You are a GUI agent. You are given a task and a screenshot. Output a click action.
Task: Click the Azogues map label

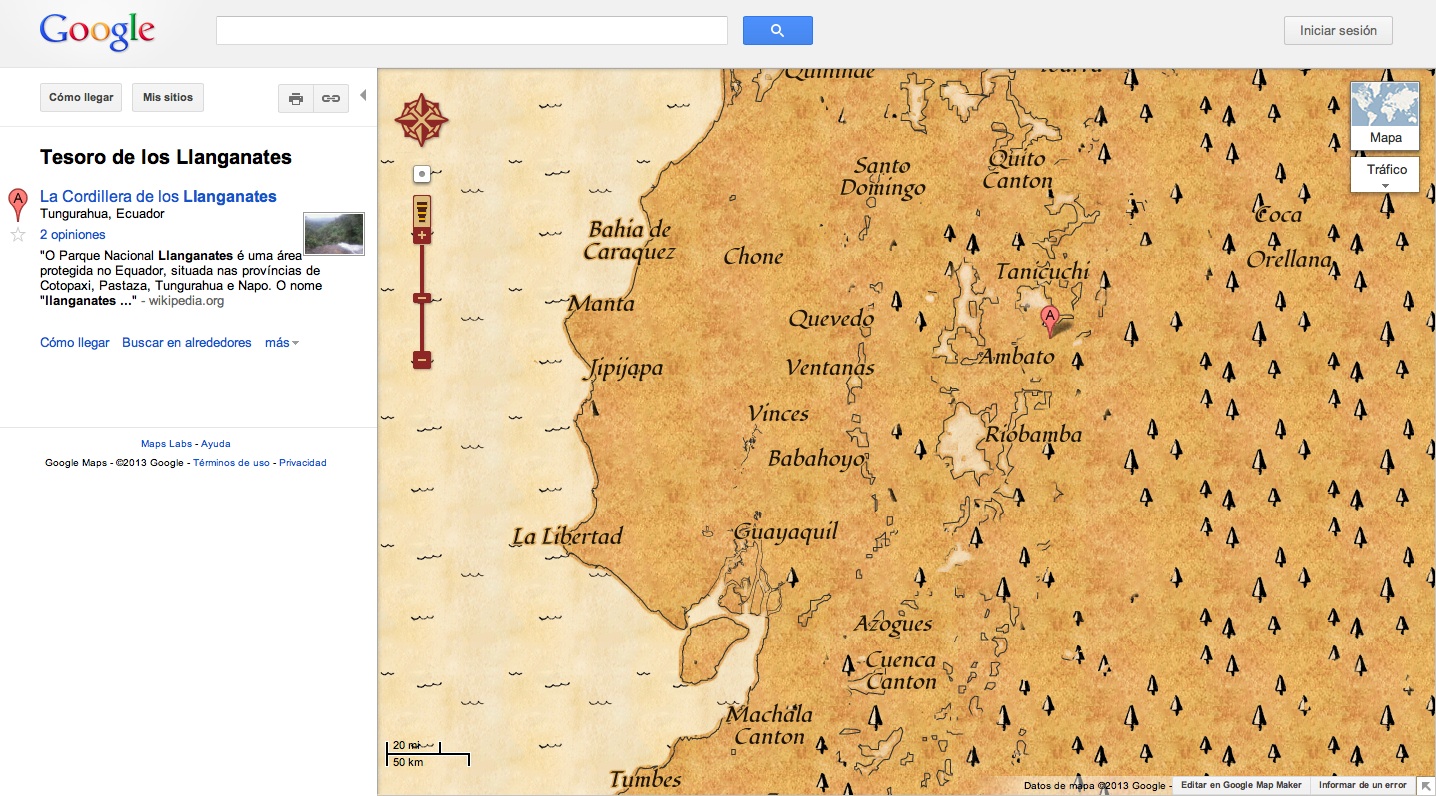pos(893,625)
